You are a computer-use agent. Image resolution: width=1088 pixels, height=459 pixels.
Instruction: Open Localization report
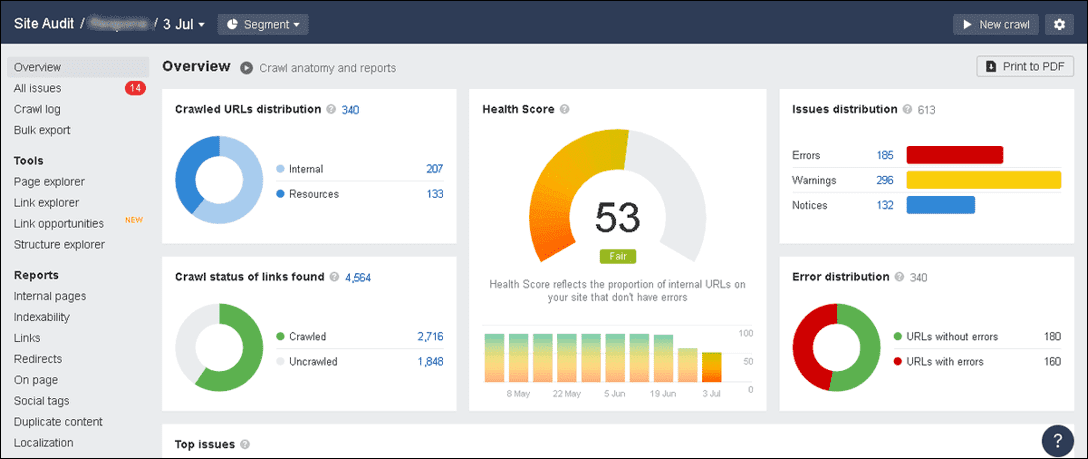point(44,442)
